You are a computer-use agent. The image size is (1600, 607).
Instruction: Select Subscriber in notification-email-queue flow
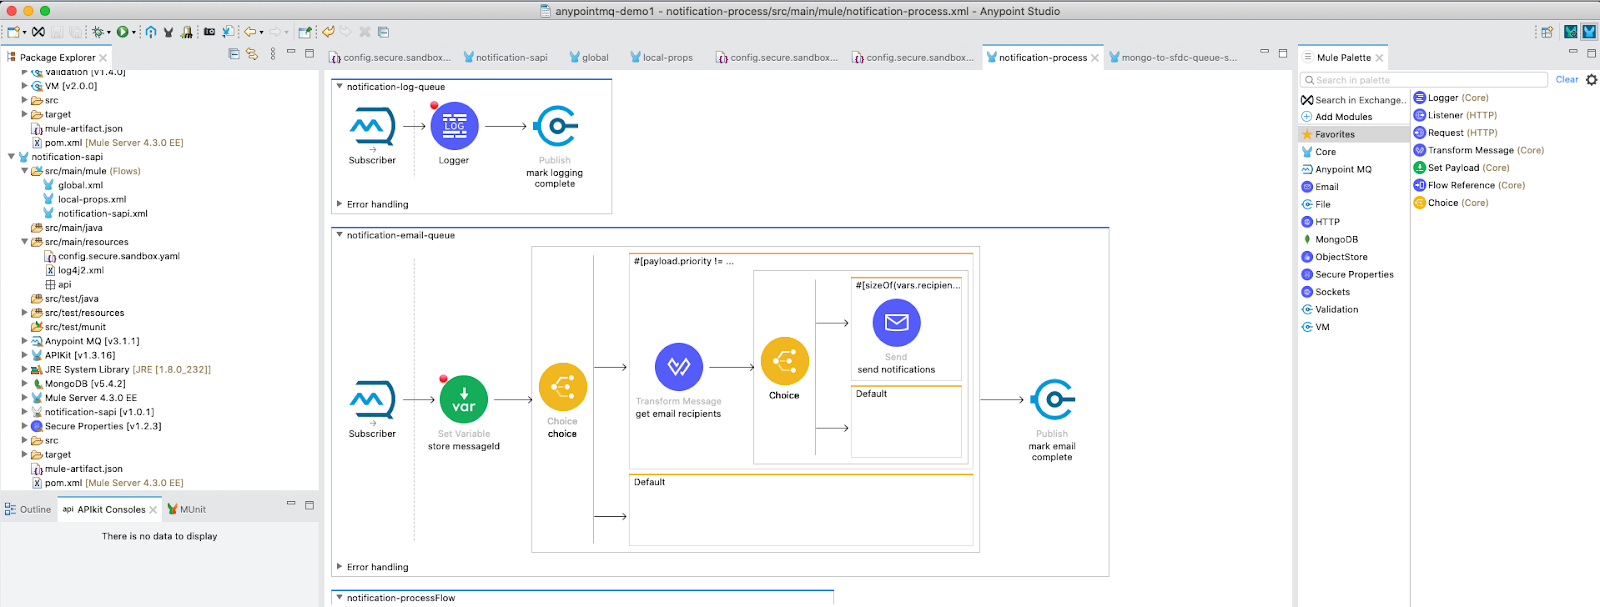[372, 400]
